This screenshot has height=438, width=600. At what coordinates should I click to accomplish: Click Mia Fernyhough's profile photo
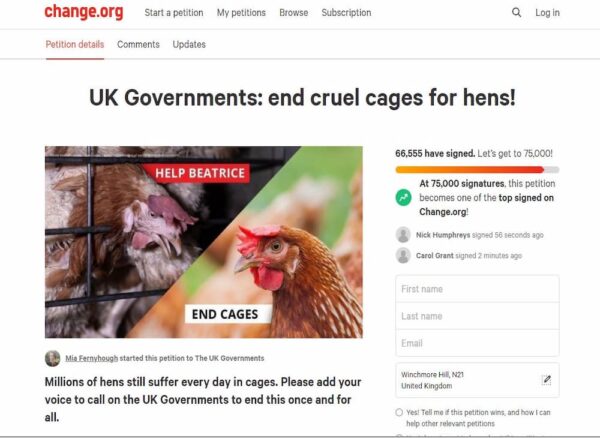pyautogui.click(x=52, y=358)
